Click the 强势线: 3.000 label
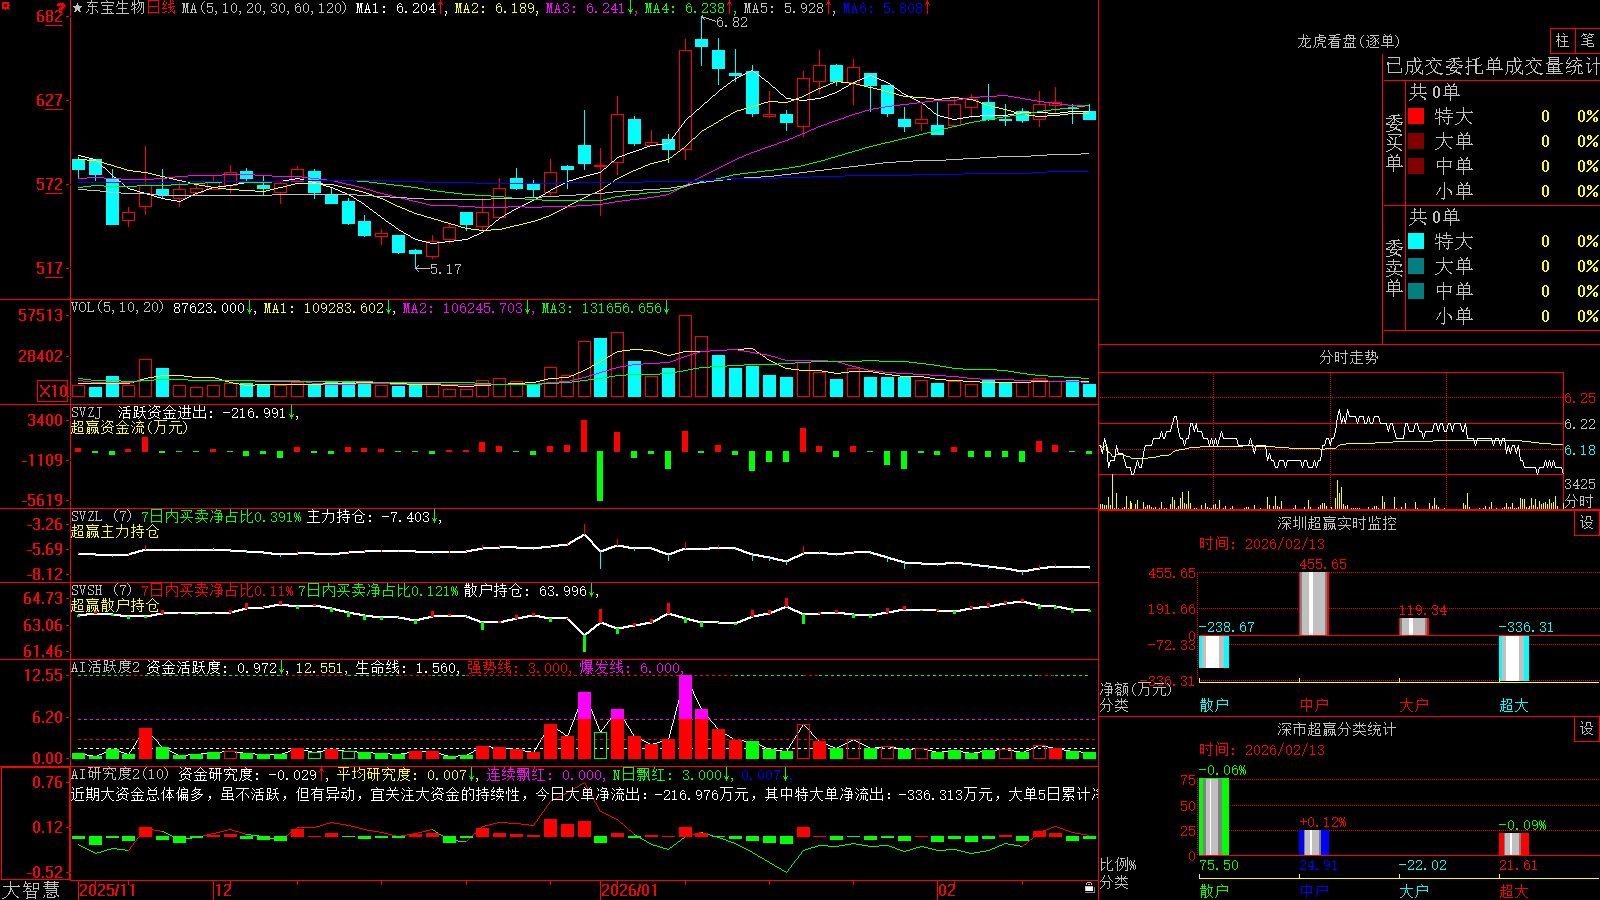Image resolution: width=1600 pixels, height=900 pixels. [519, 668]
